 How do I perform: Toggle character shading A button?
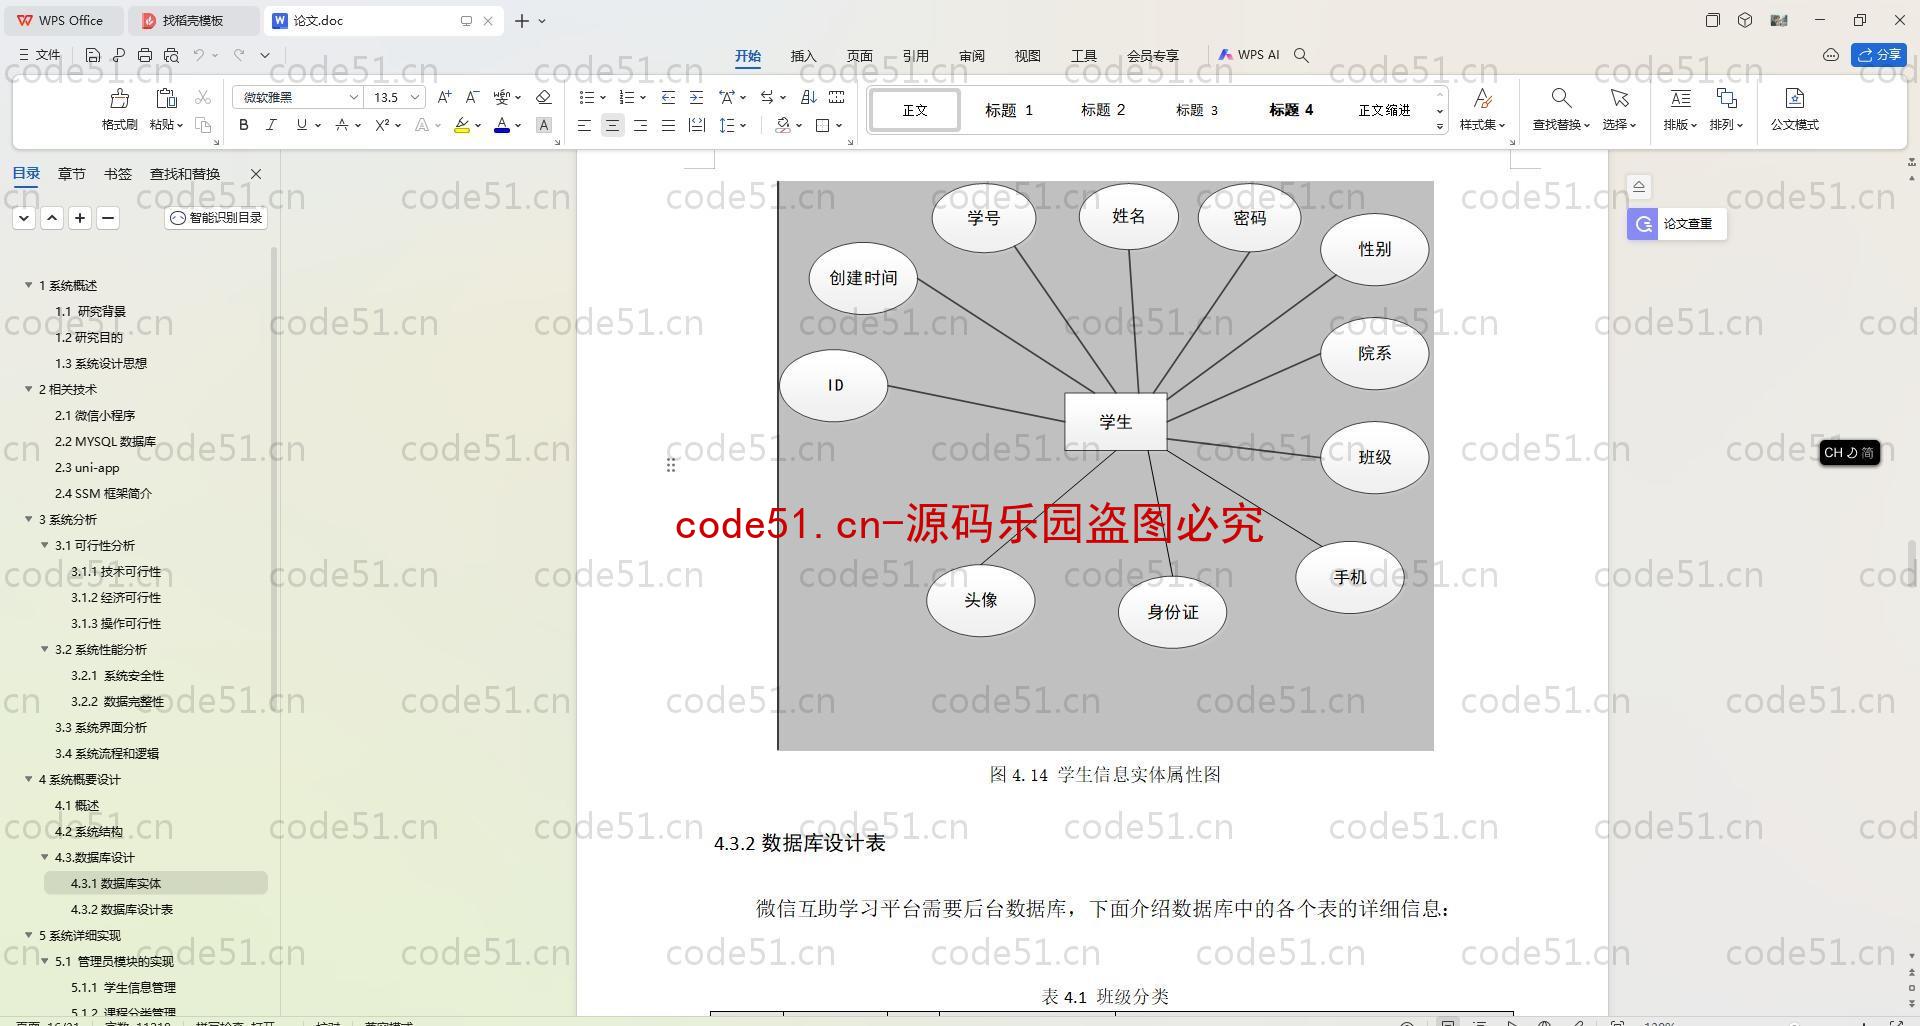(x=543, y=125)
